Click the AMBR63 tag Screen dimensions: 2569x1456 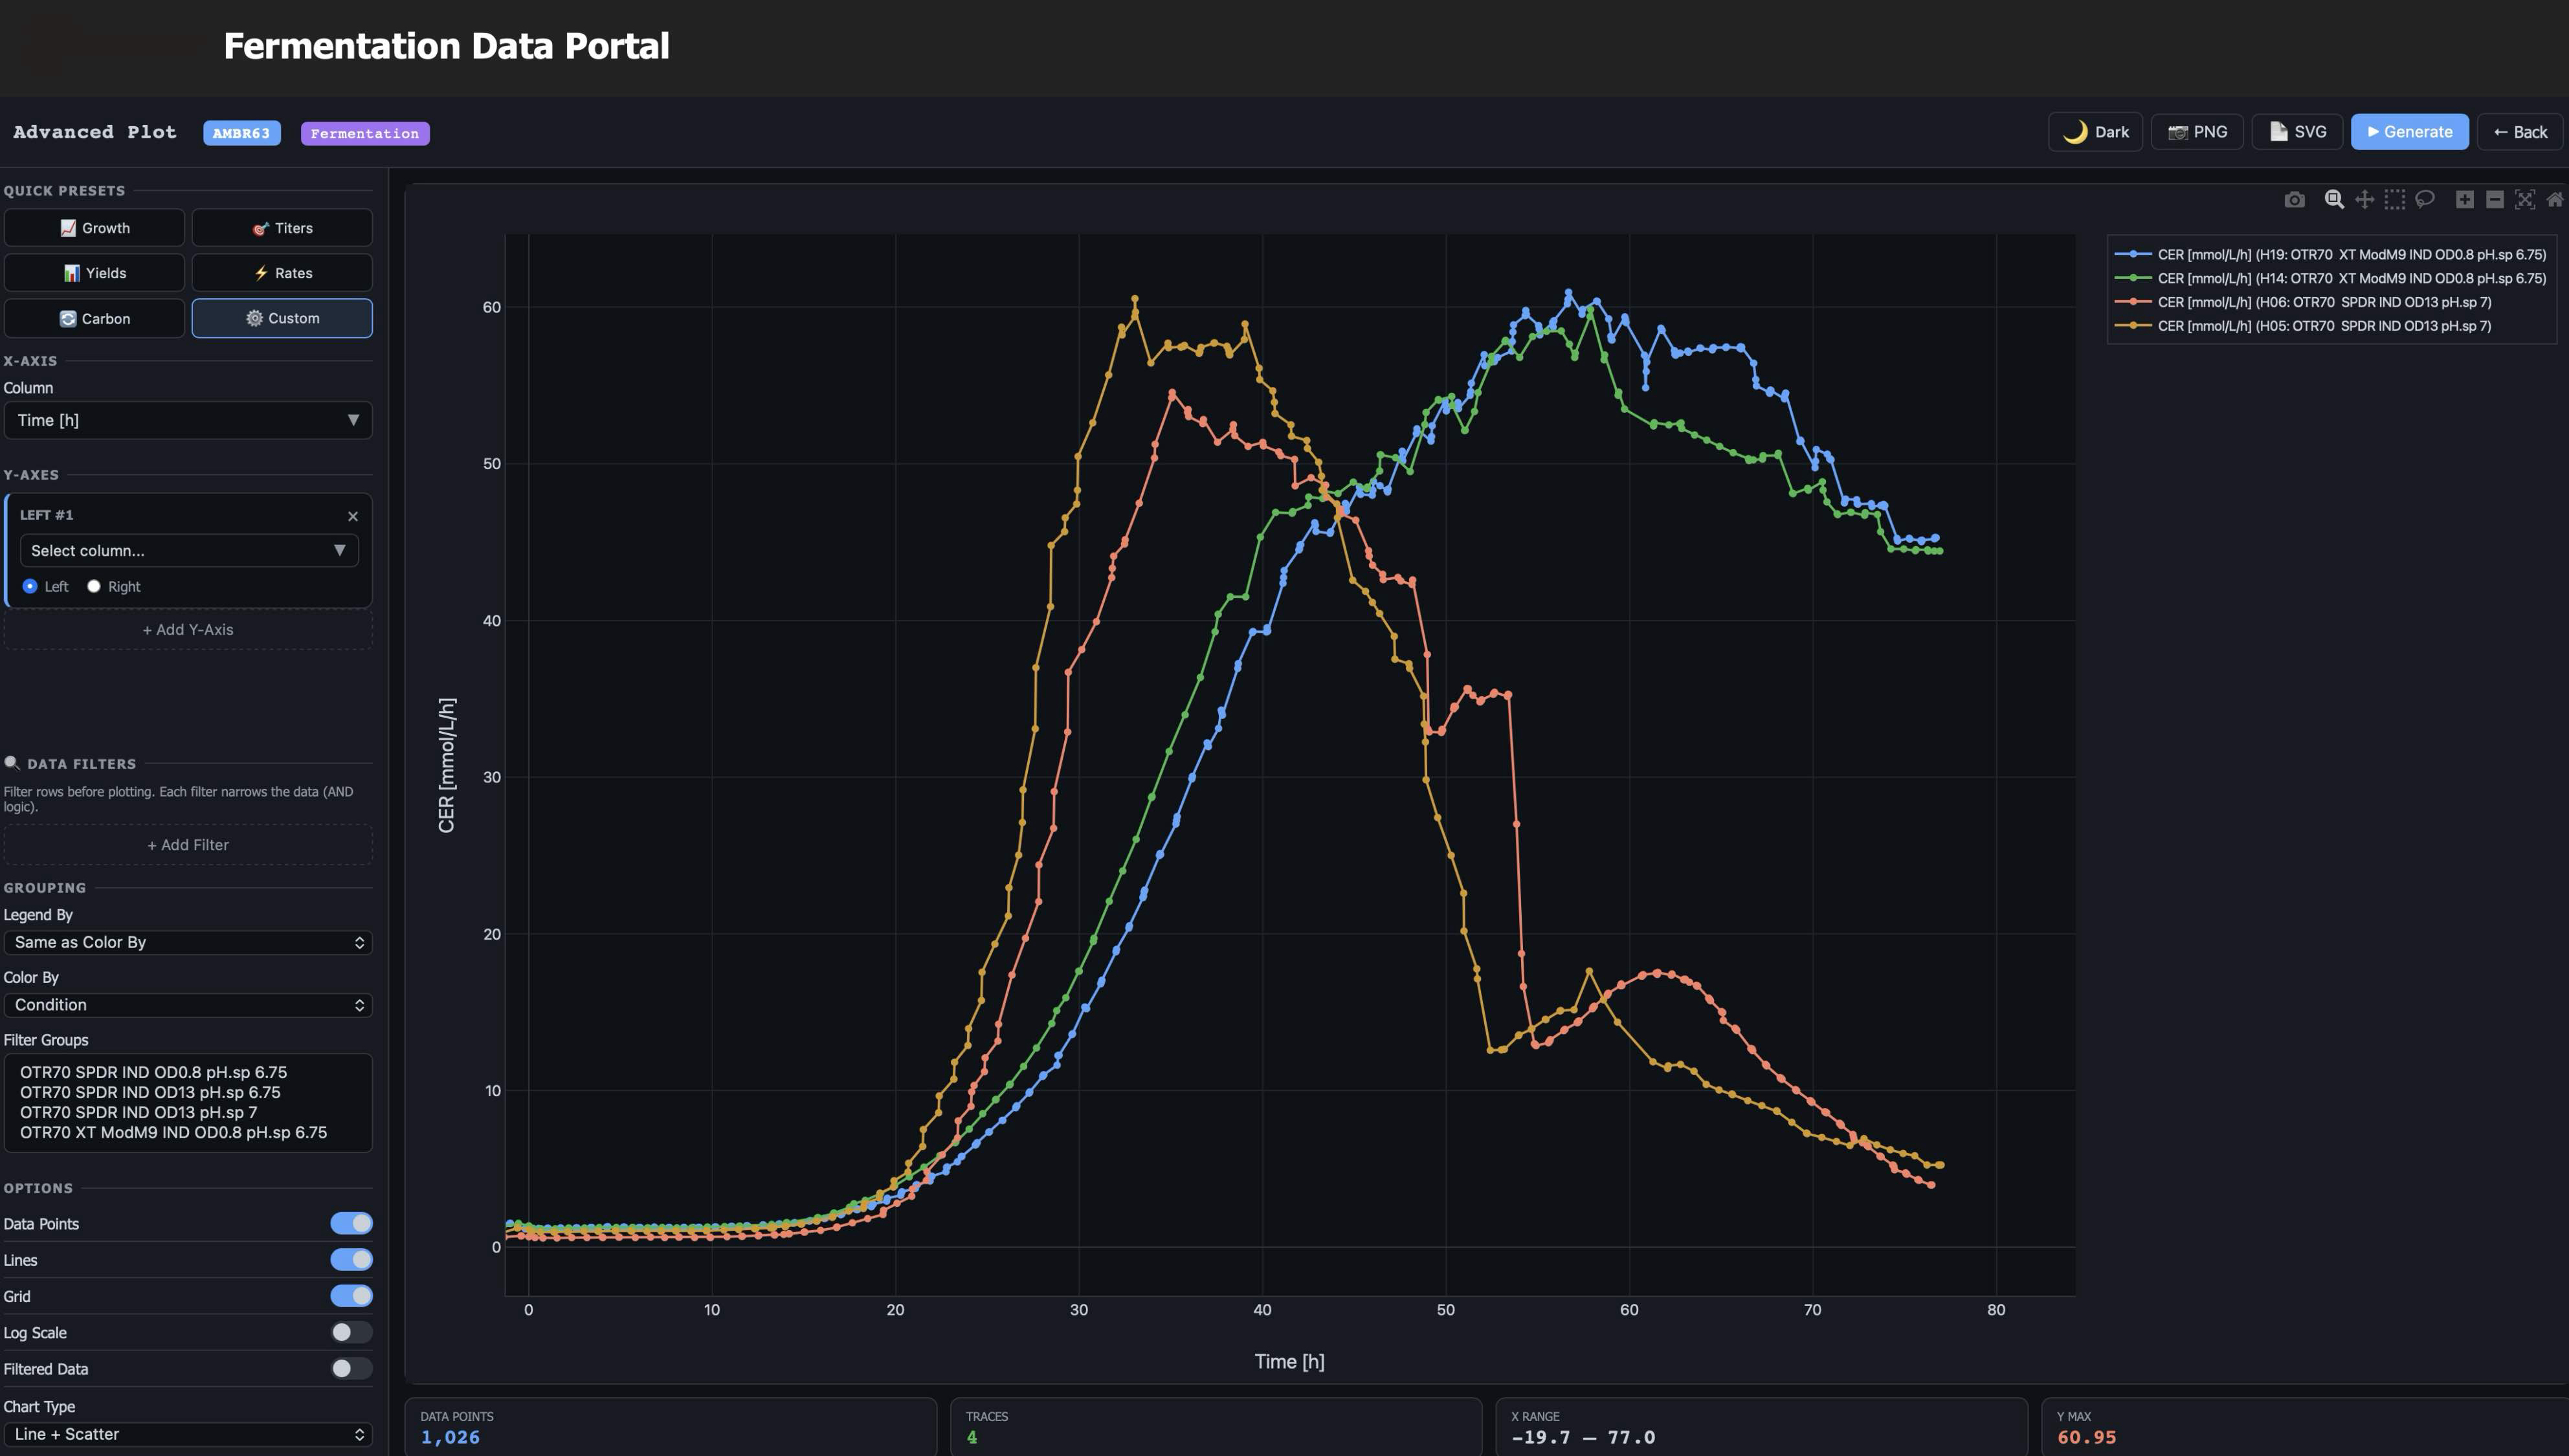click(x=241, y=133)
